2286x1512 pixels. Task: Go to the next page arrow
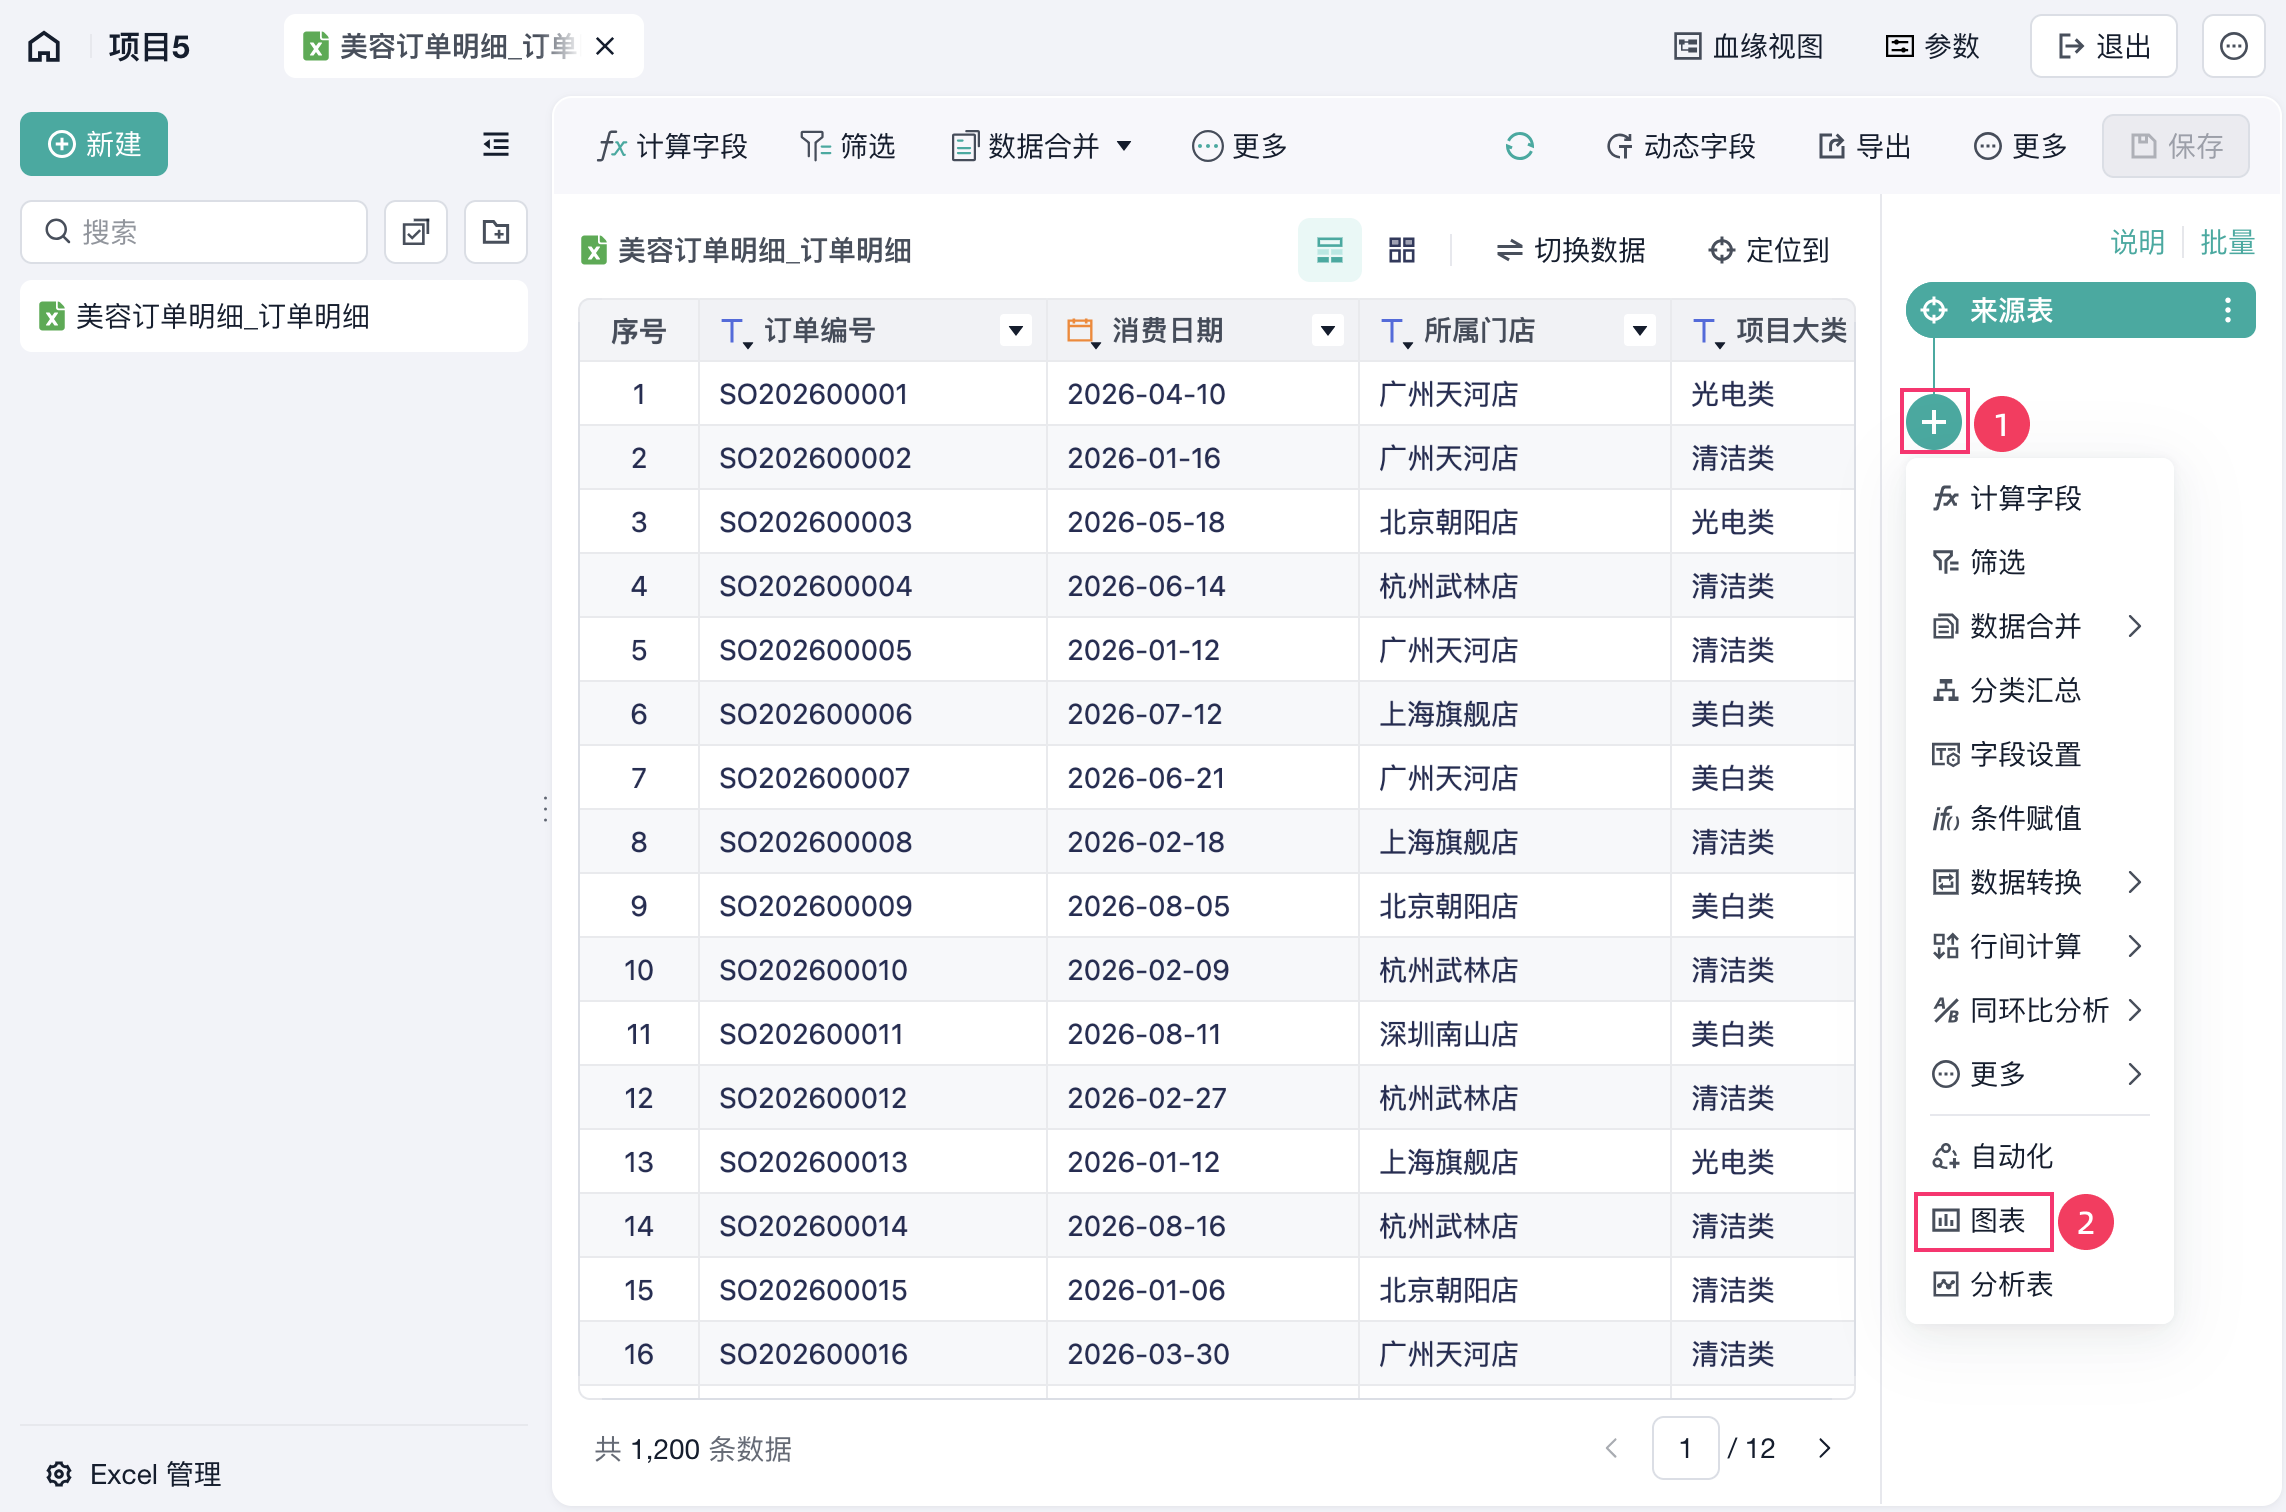[1825, 1448]
